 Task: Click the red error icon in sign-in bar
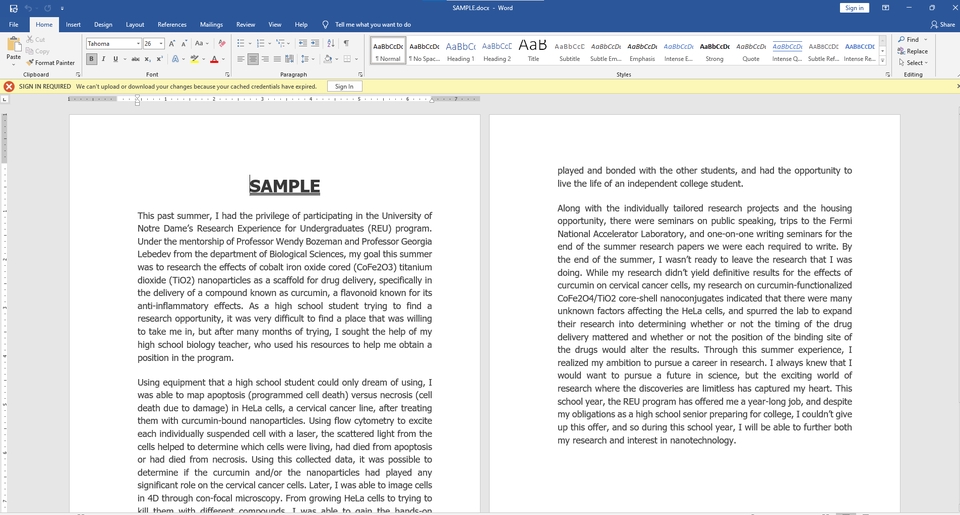tap(9, 86)
